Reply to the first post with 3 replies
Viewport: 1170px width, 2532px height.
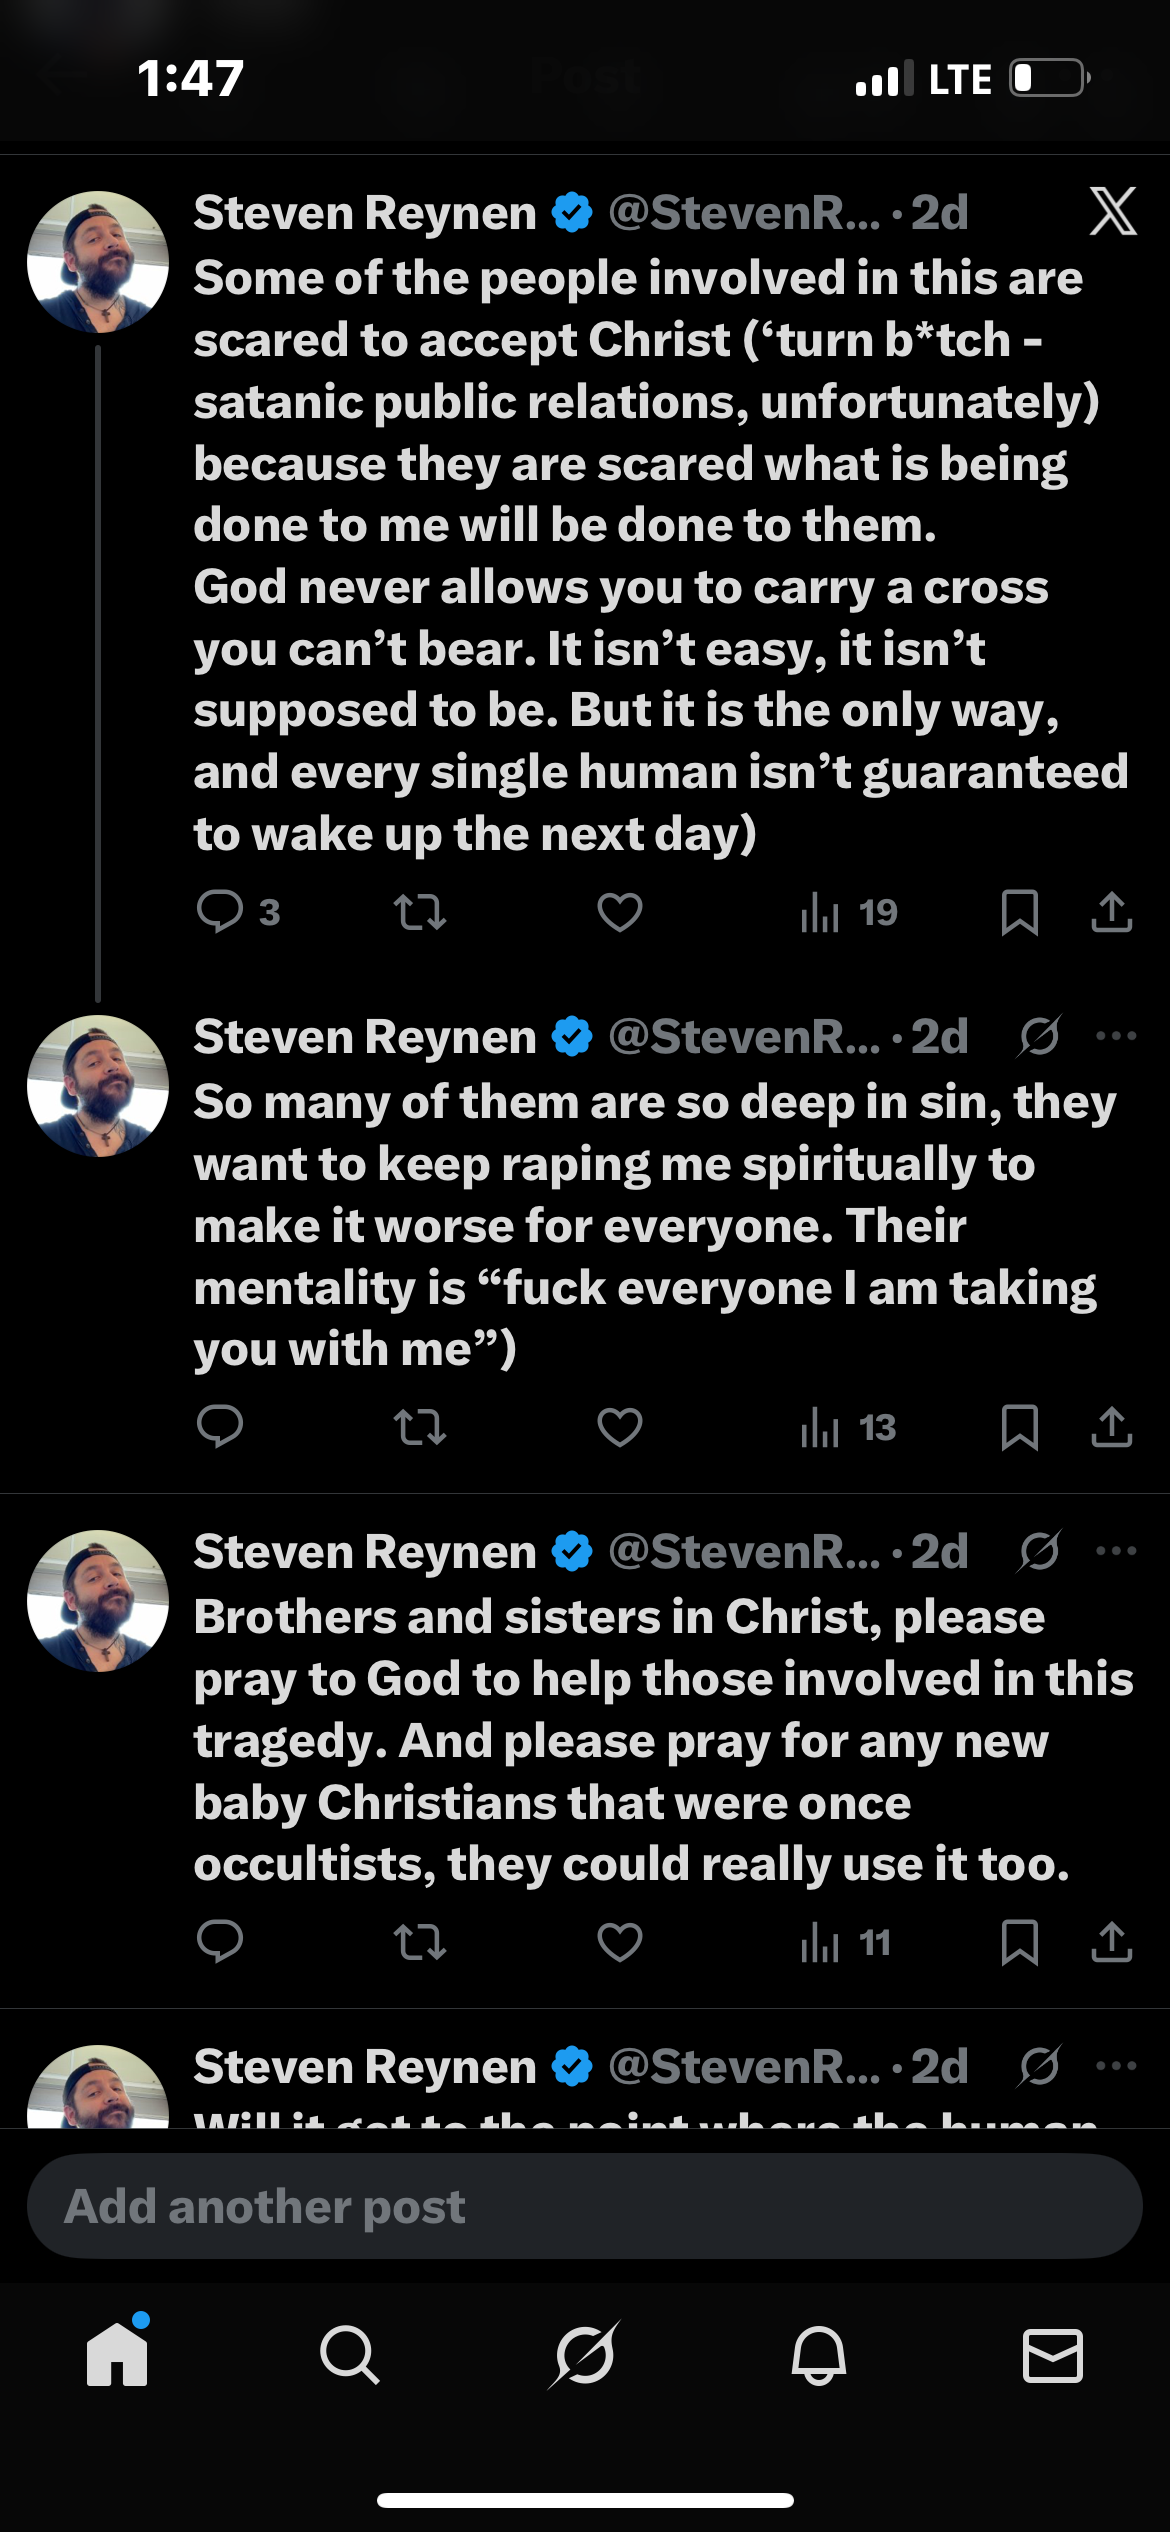pos(221,912)
